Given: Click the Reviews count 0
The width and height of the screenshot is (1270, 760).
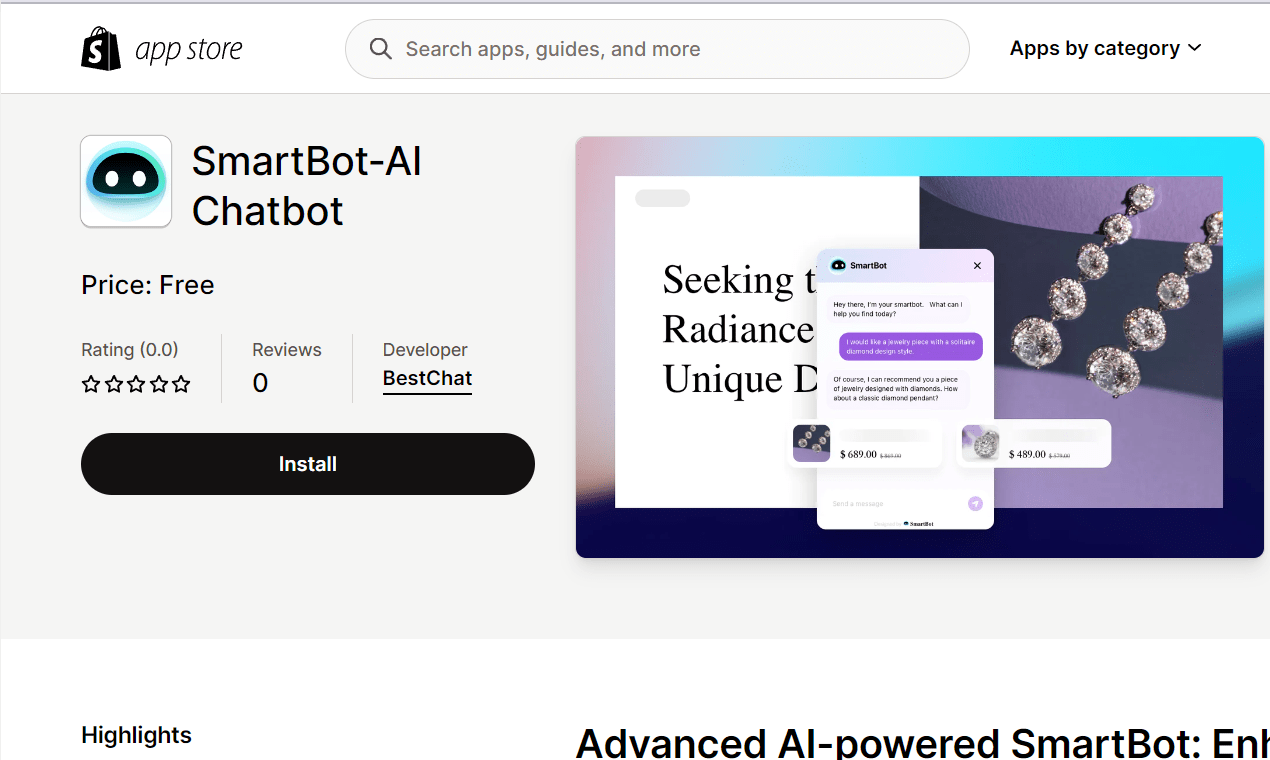Looking at the screenshot, I should click(x=260, y=383).
